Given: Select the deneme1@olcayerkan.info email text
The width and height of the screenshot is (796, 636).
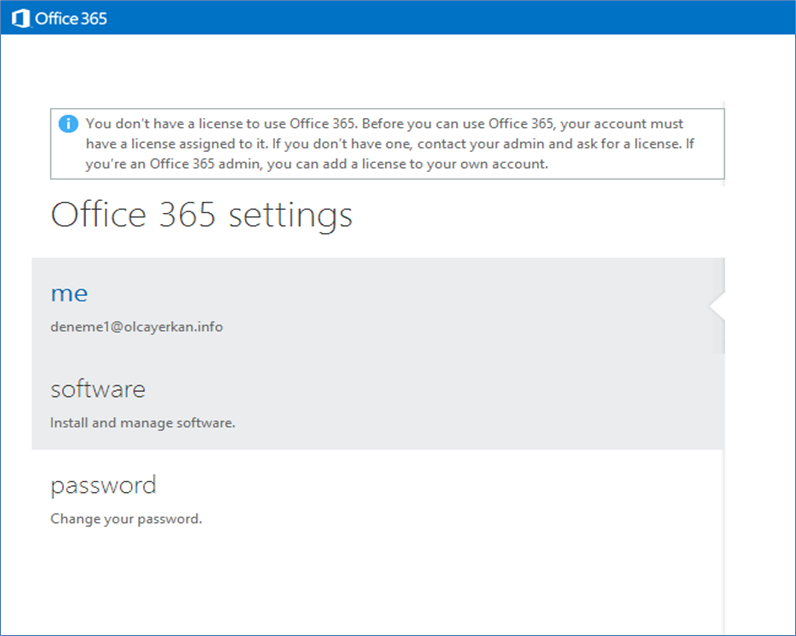Looking at the screenshot, I should (x=137, y=326).
